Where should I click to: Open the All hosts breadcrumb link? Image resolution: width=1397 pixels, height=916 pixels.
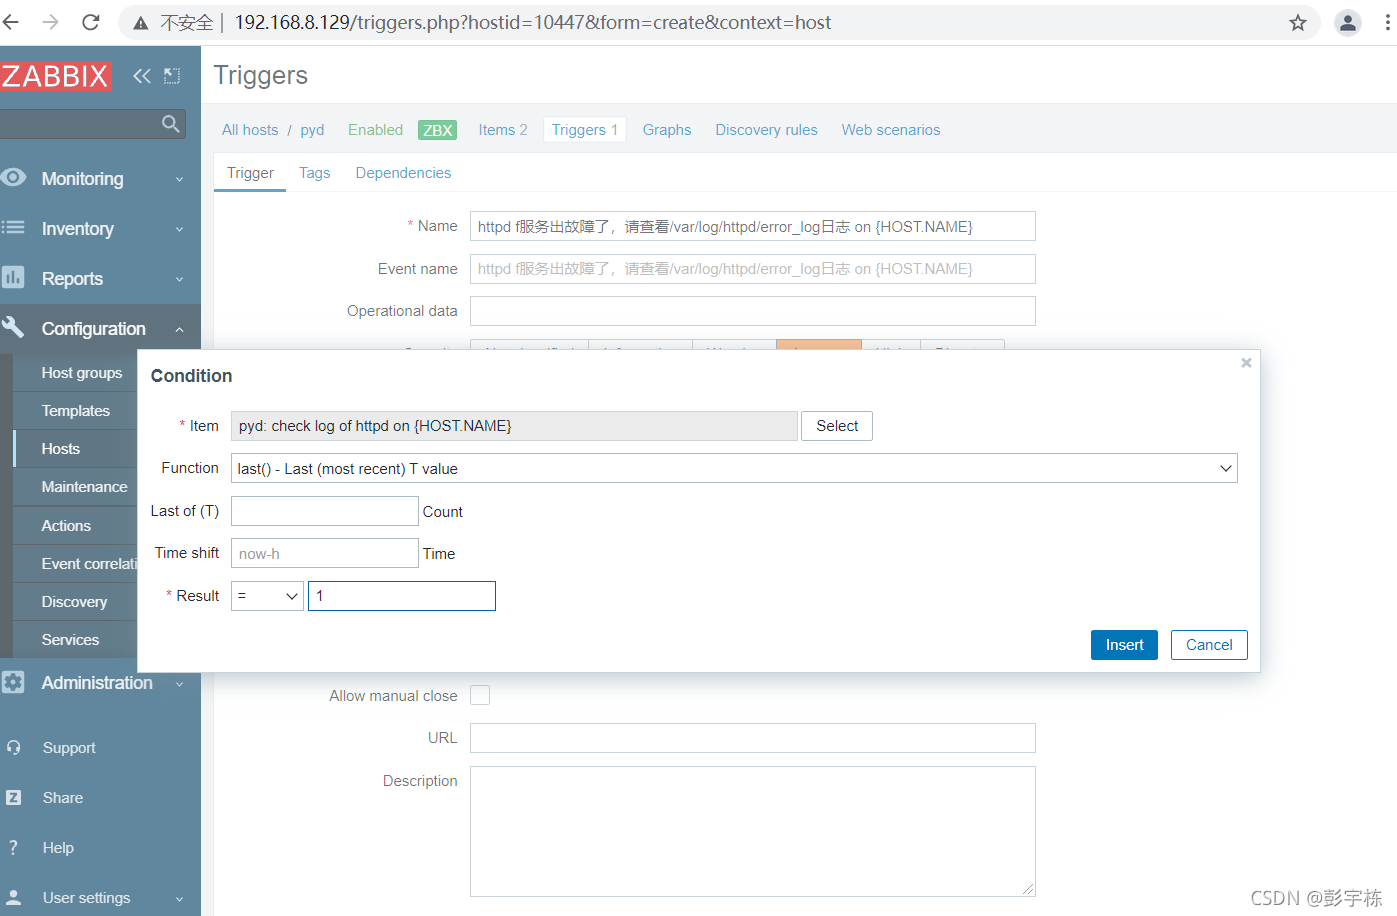pyautogui.click(x=250, y=130)
